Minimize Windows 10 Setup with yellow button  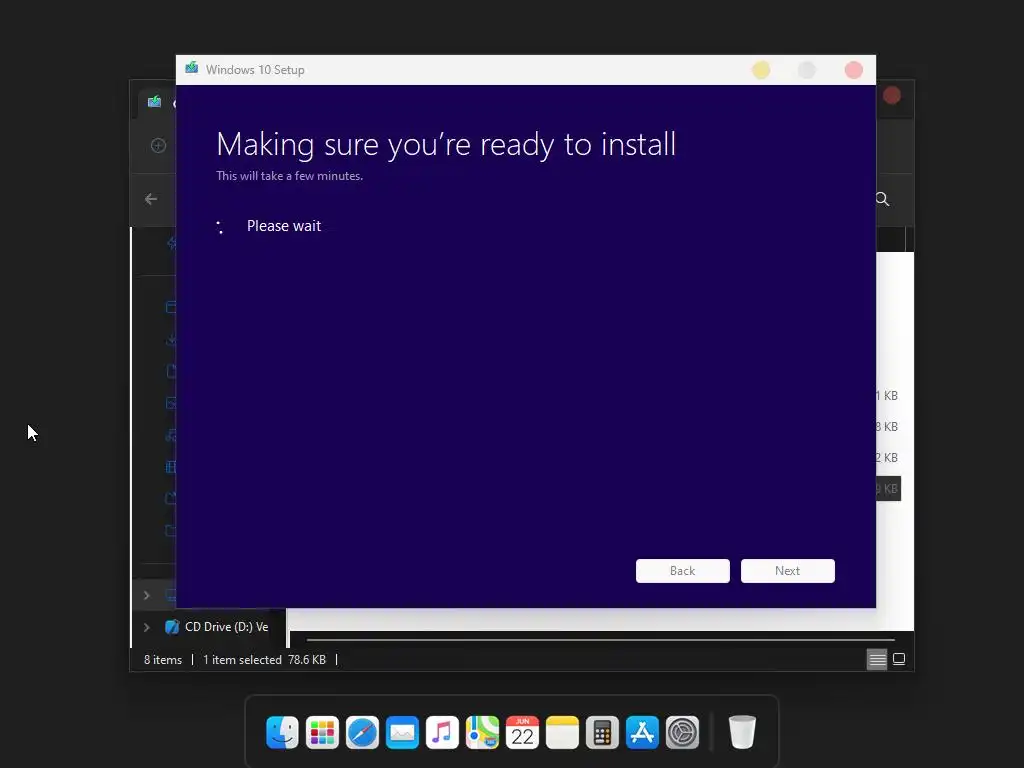pyautogui.click(x=761, y=70)
